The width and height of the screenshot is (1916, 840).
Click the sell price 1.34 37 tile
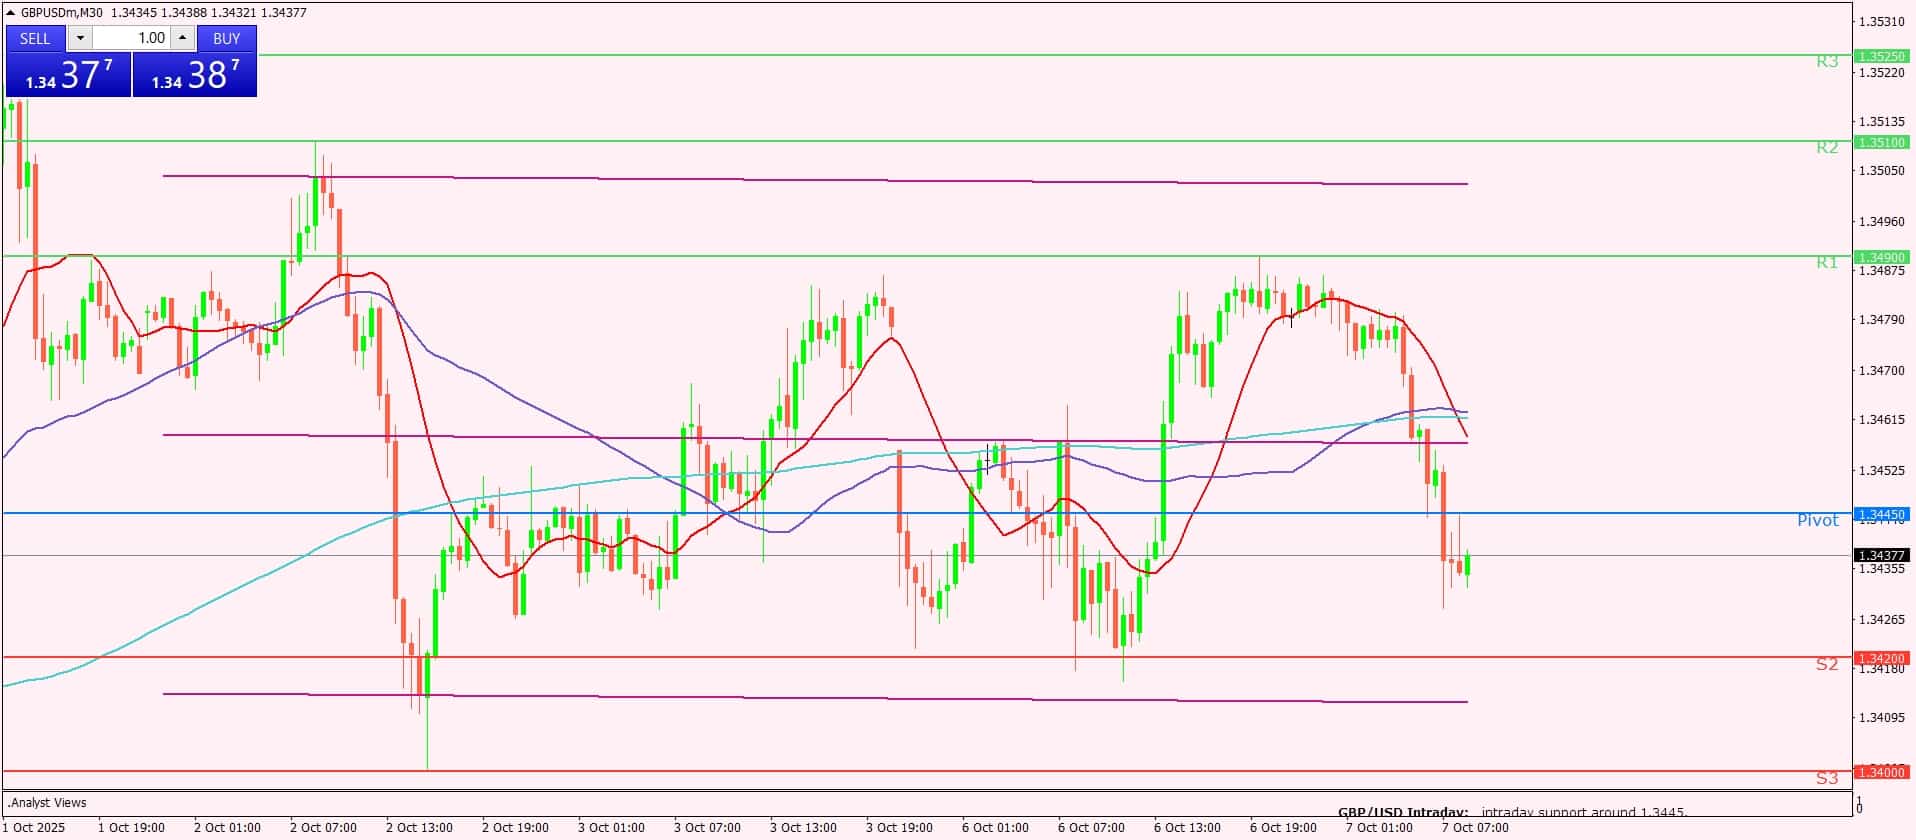click(68, 75)
